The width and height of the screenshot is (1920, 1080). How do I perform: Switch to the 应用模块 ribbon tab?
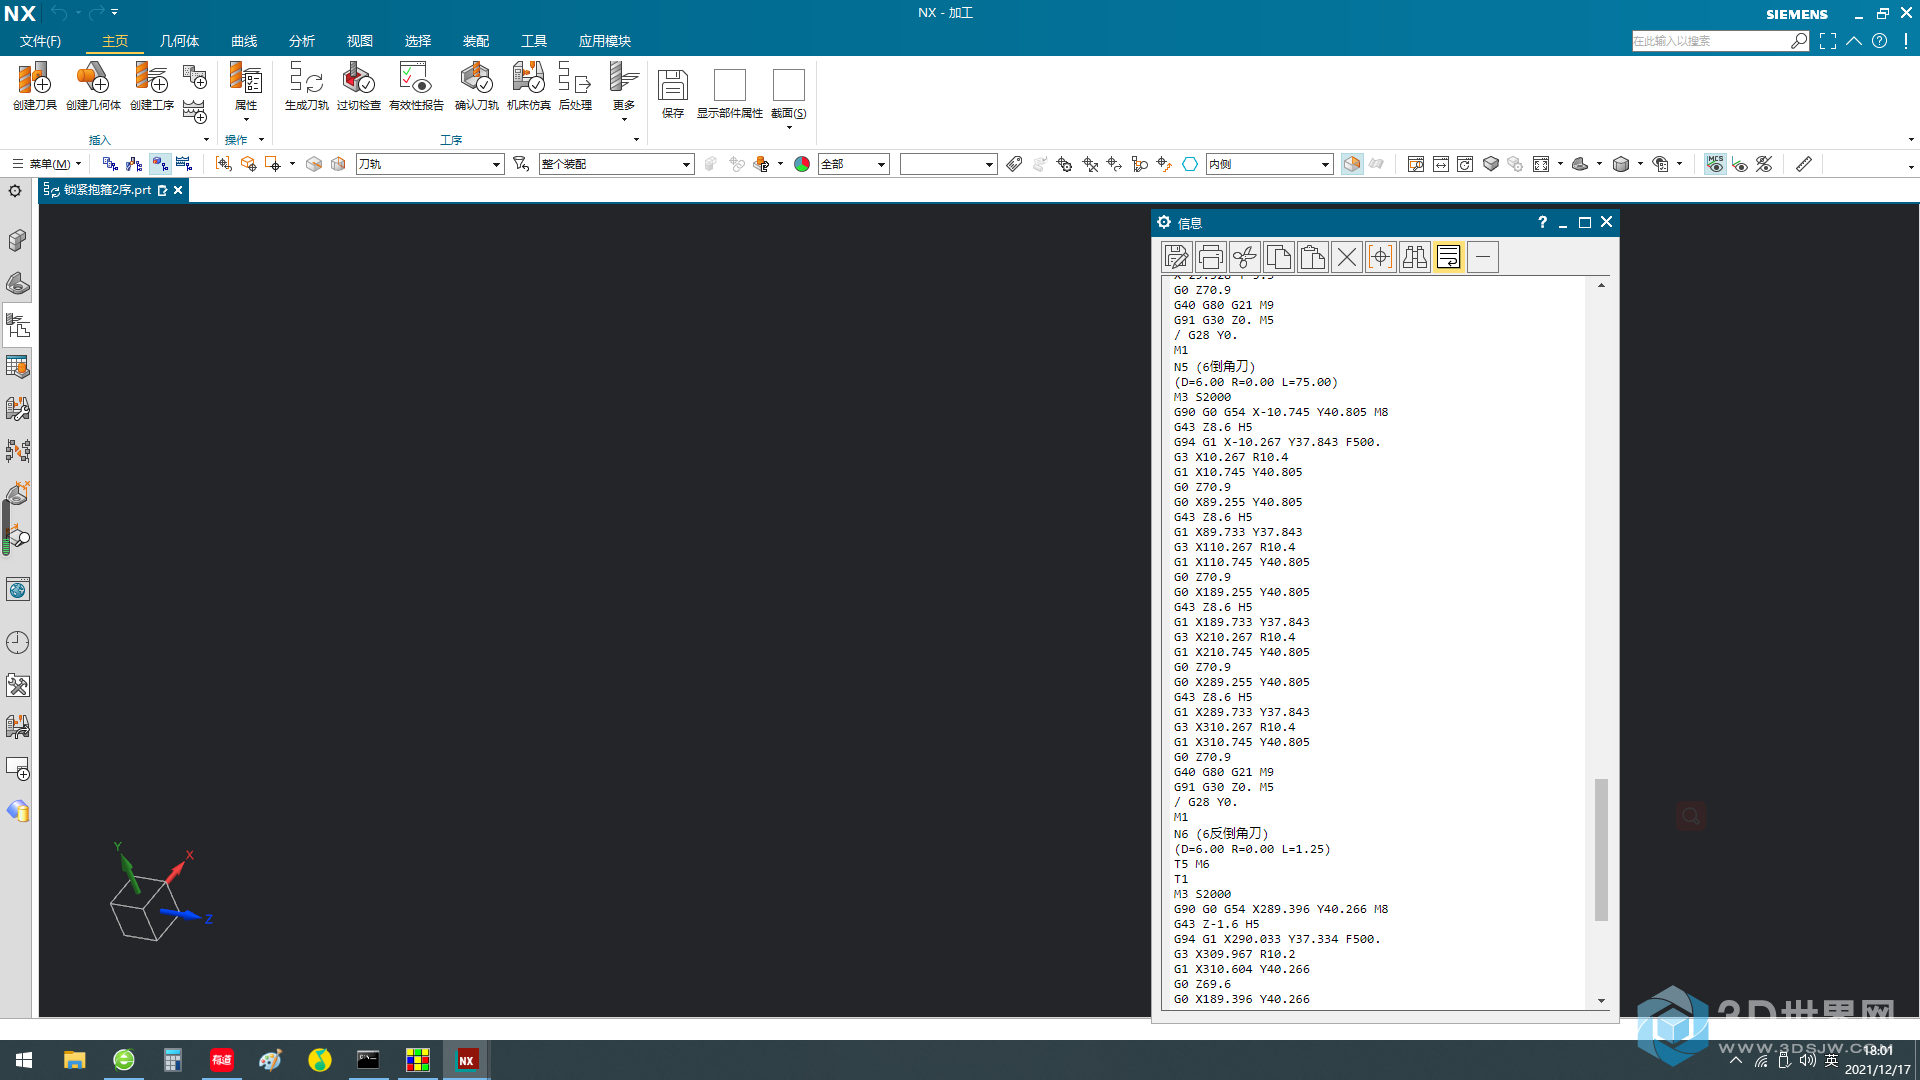click(x=605, y=41)
